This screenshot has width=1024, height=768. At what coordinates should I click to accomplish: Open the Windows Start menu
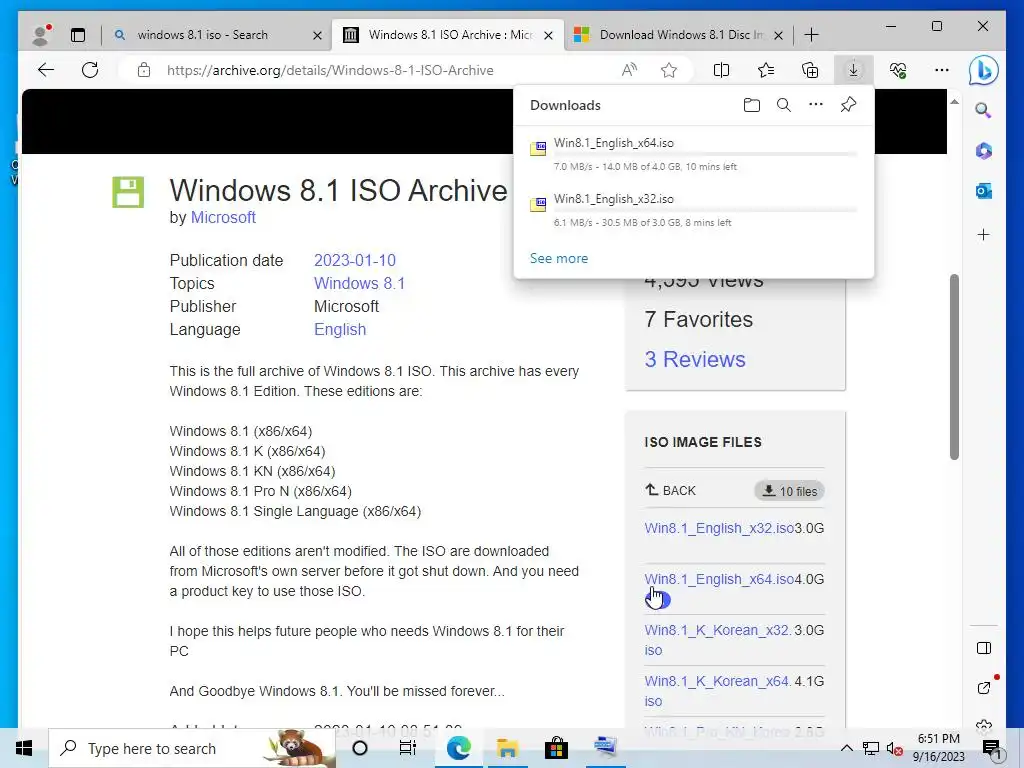tap(24, 748)
